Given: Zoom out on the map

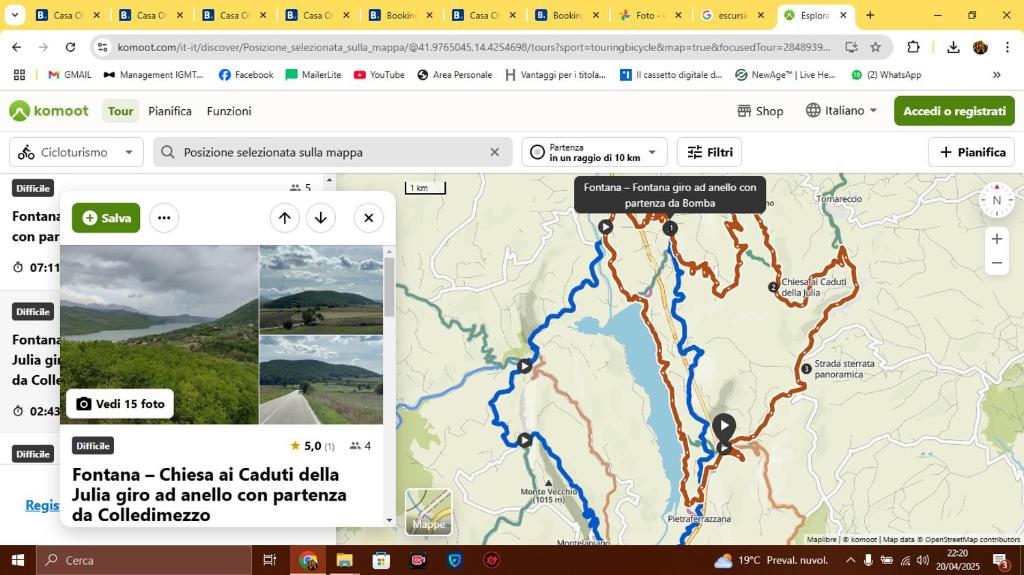Looking at the screenshot, I should tap(996, 263).
